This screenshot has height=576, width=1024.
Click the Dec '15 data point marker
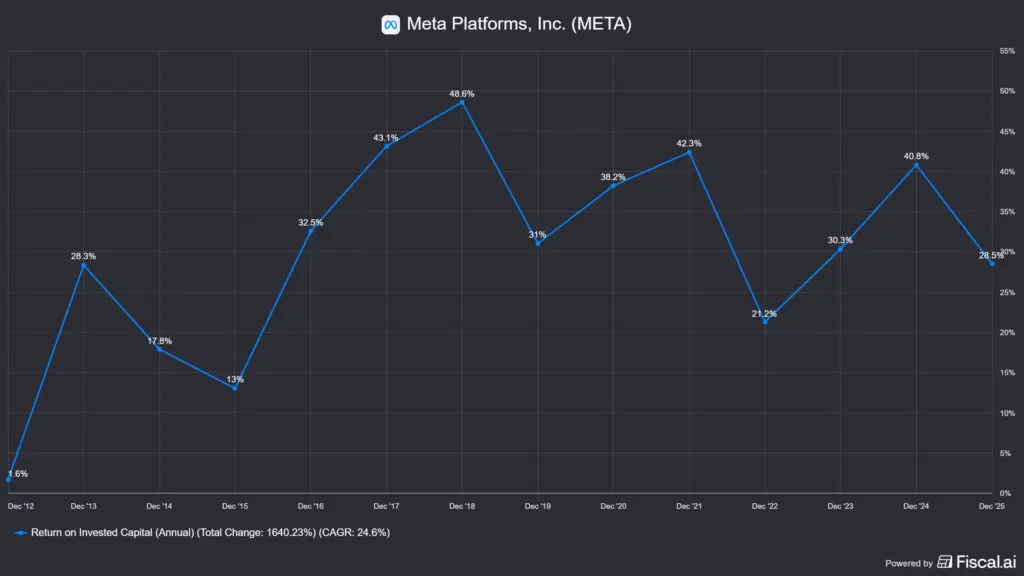coord(235,388)
